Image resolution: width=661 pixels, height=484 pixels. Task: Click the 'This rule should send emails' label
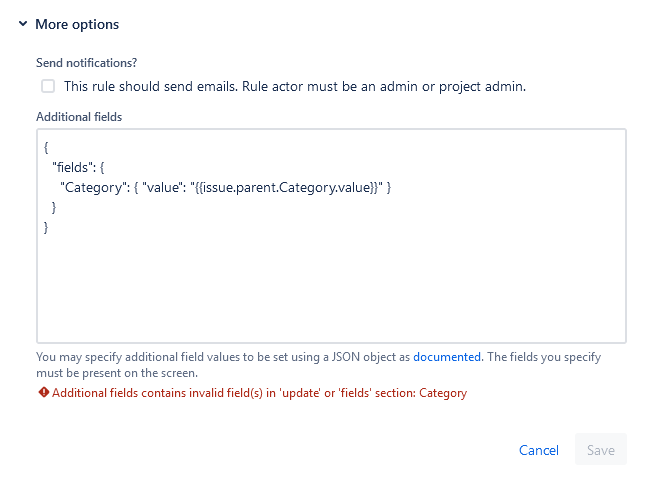[x=294, y=87]
